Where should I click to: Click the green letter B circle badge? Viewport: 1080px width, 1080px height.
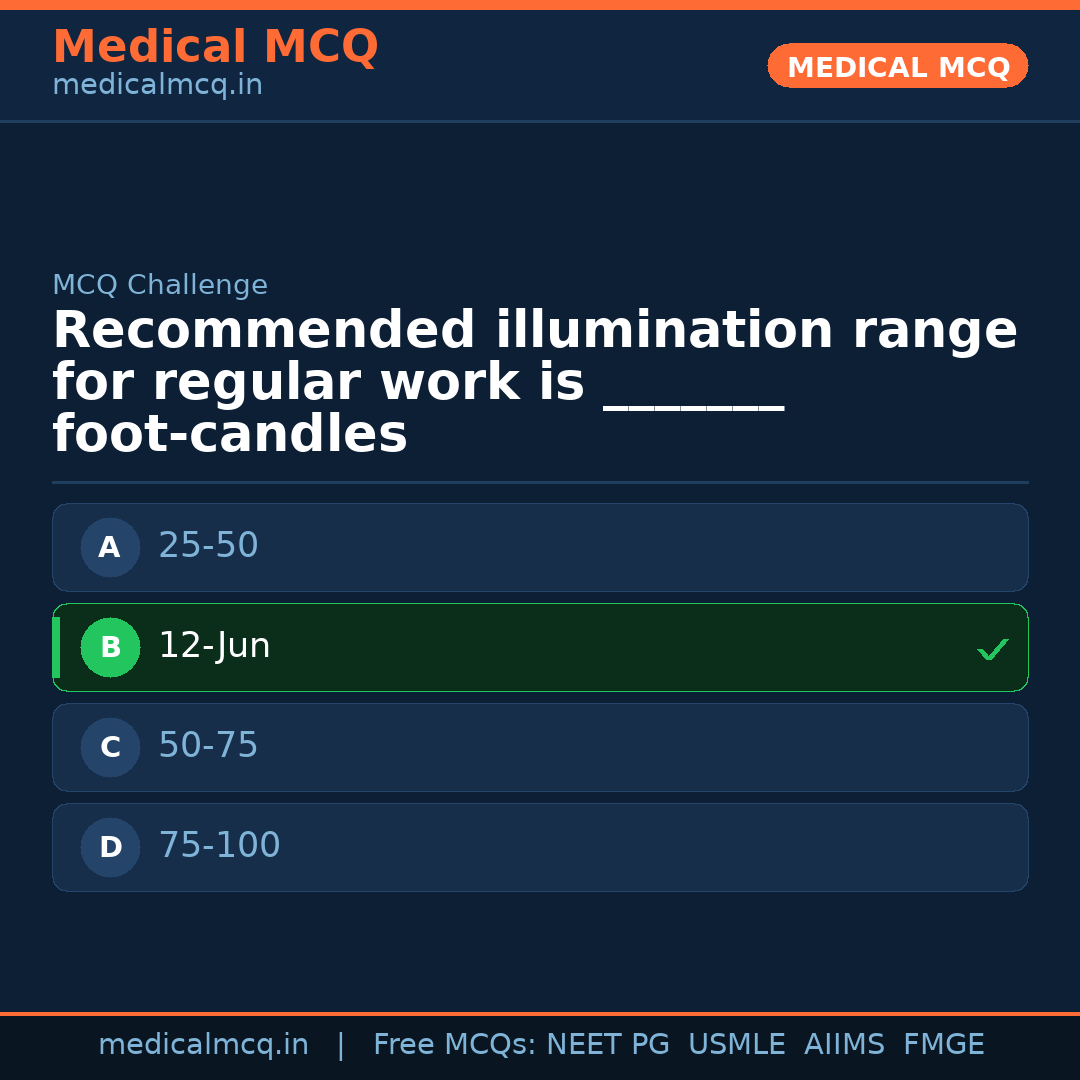tap(110, 647)
